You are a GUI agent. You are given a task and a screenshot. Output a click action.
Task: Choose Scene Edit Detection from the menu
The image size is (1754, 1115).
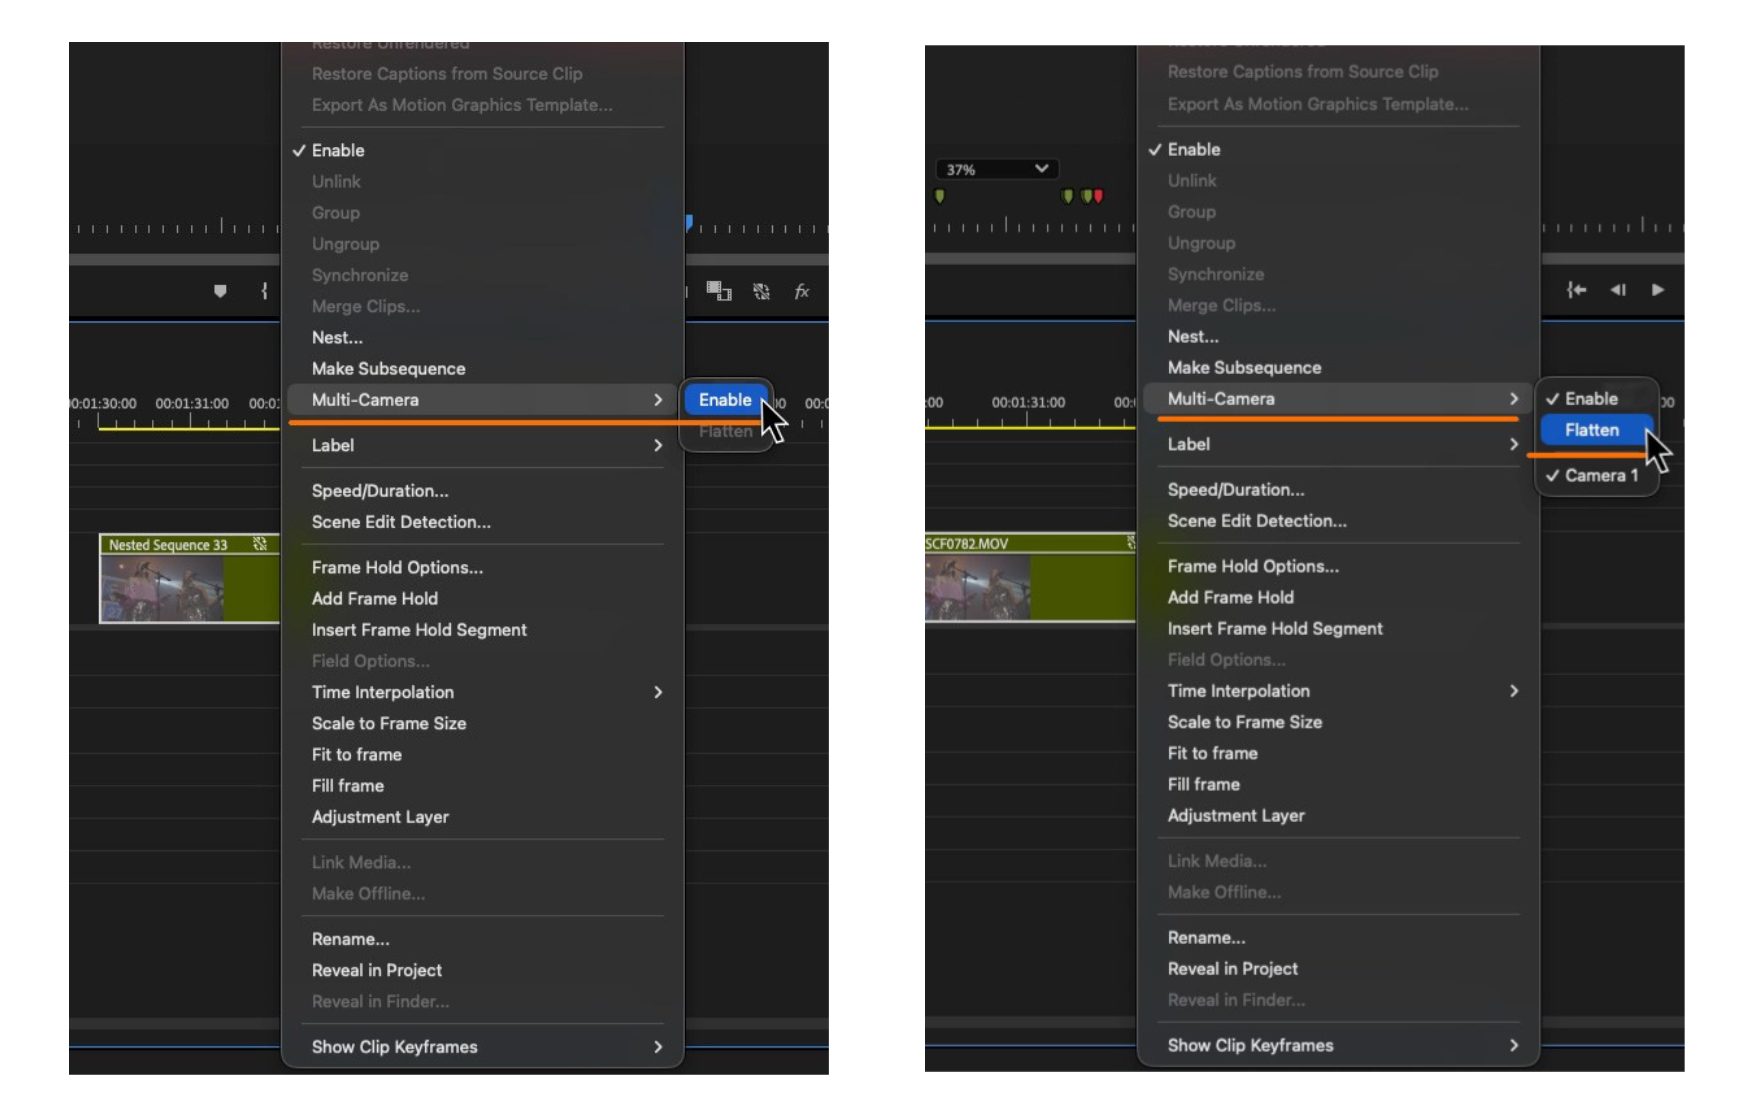click(x=400, y=521)
